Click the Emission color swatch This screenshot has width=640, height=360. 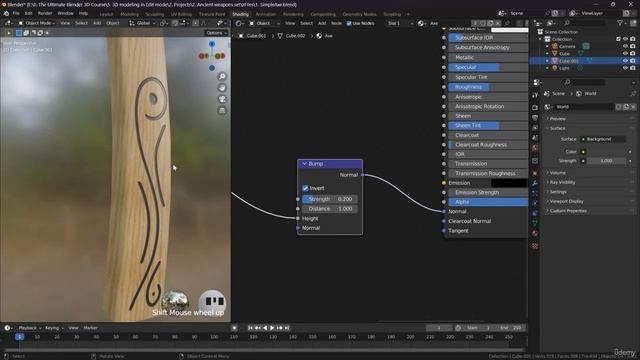tap(509, 183)
